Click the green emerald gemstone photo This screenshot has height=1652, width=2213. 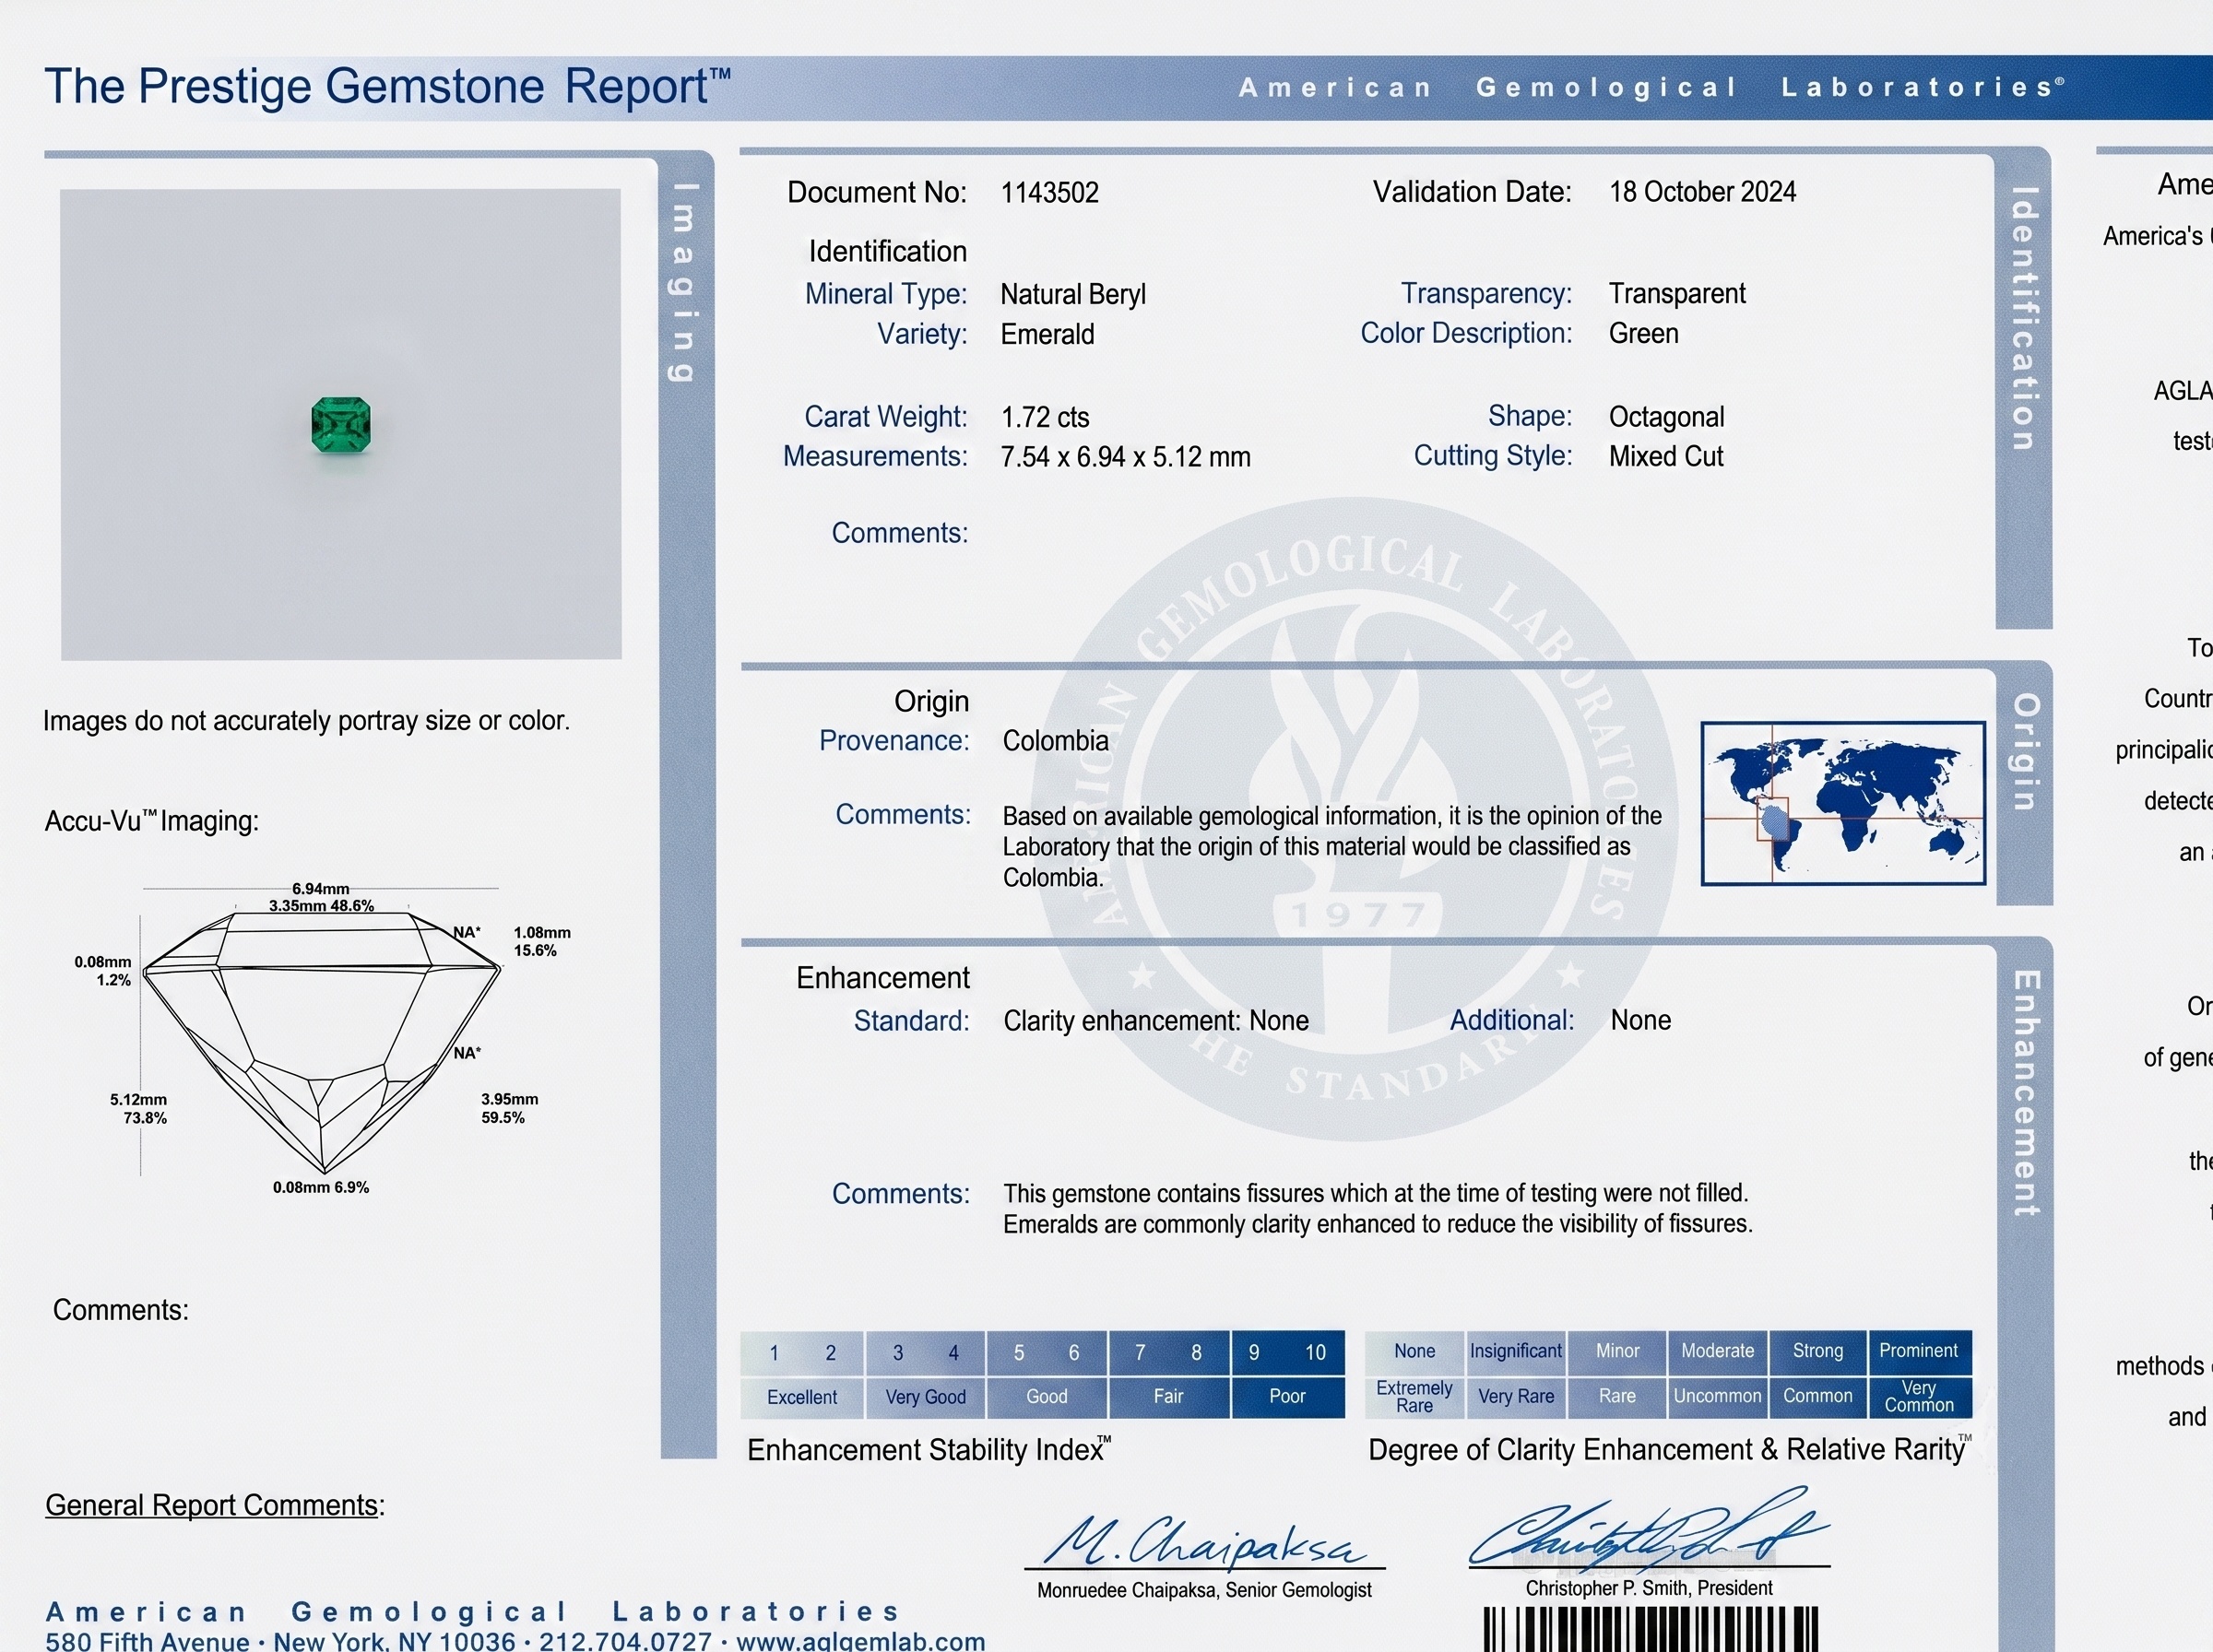click(341, 425)
